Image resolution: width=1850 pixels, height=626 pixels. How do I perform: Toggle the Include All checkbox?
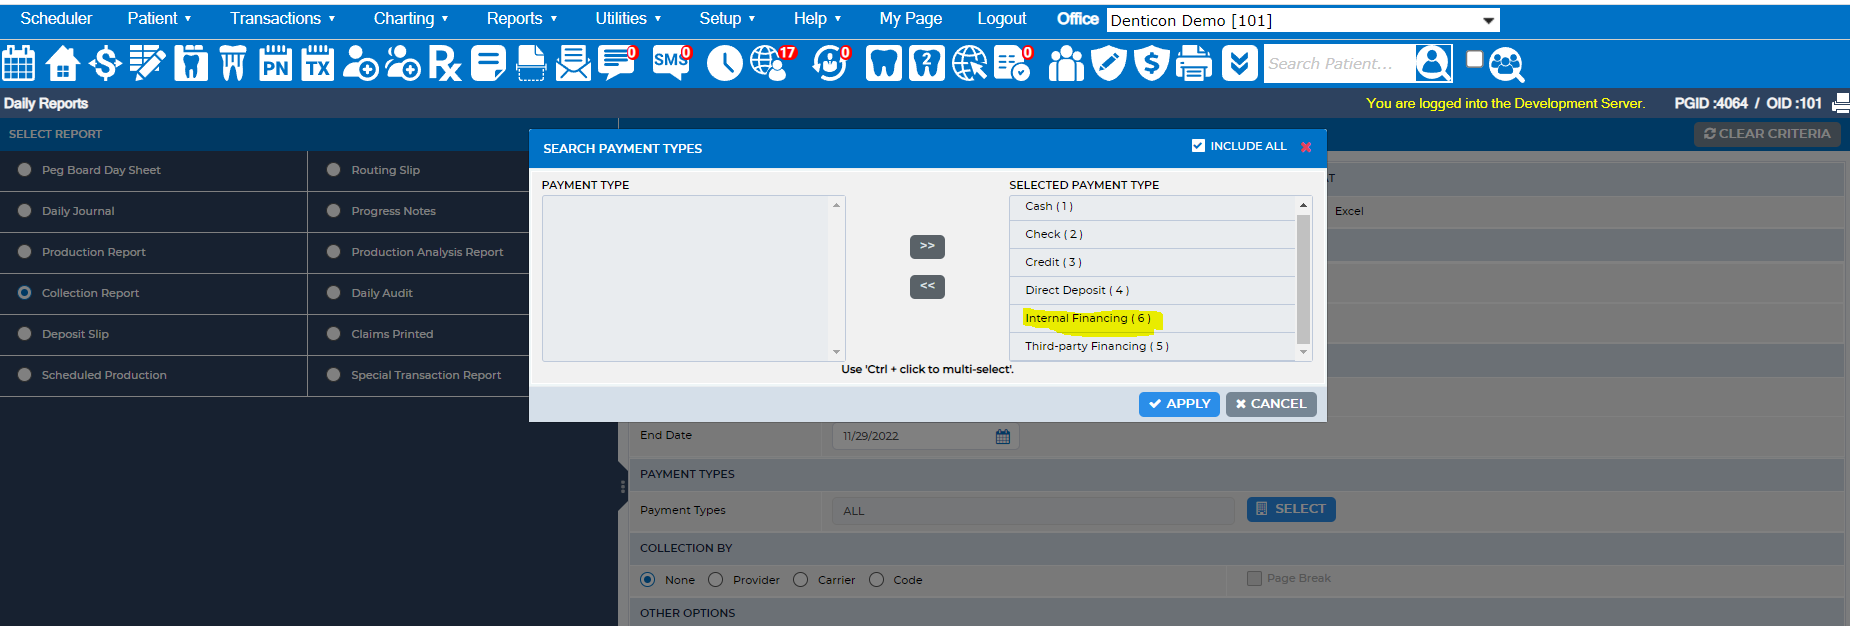pos(1198,146)
